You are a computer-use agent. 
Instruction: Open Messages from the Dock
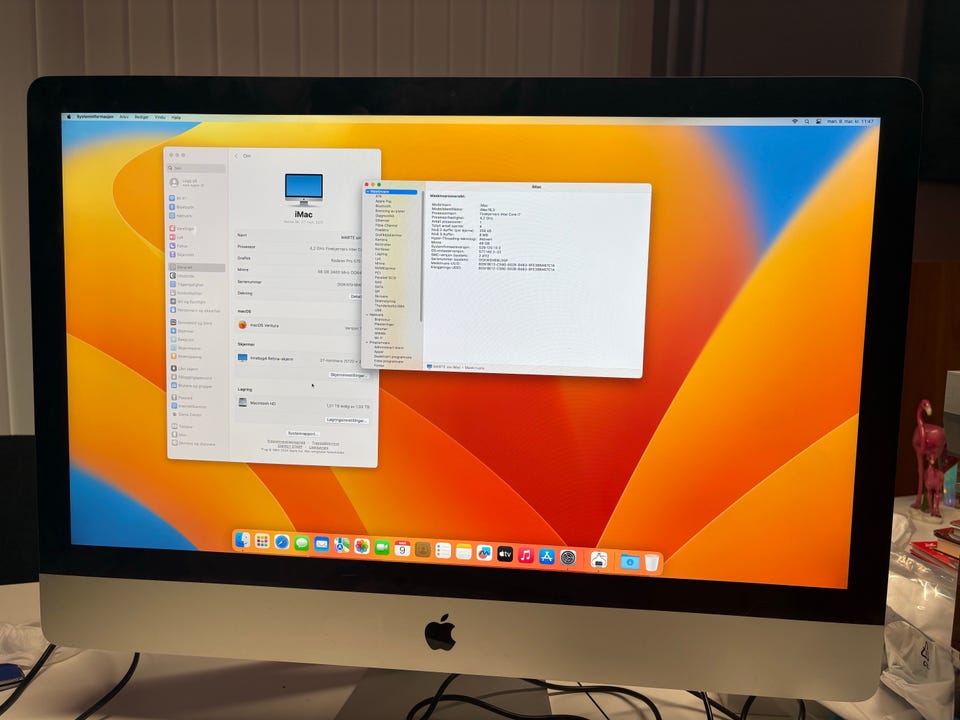tap(302, 543)
